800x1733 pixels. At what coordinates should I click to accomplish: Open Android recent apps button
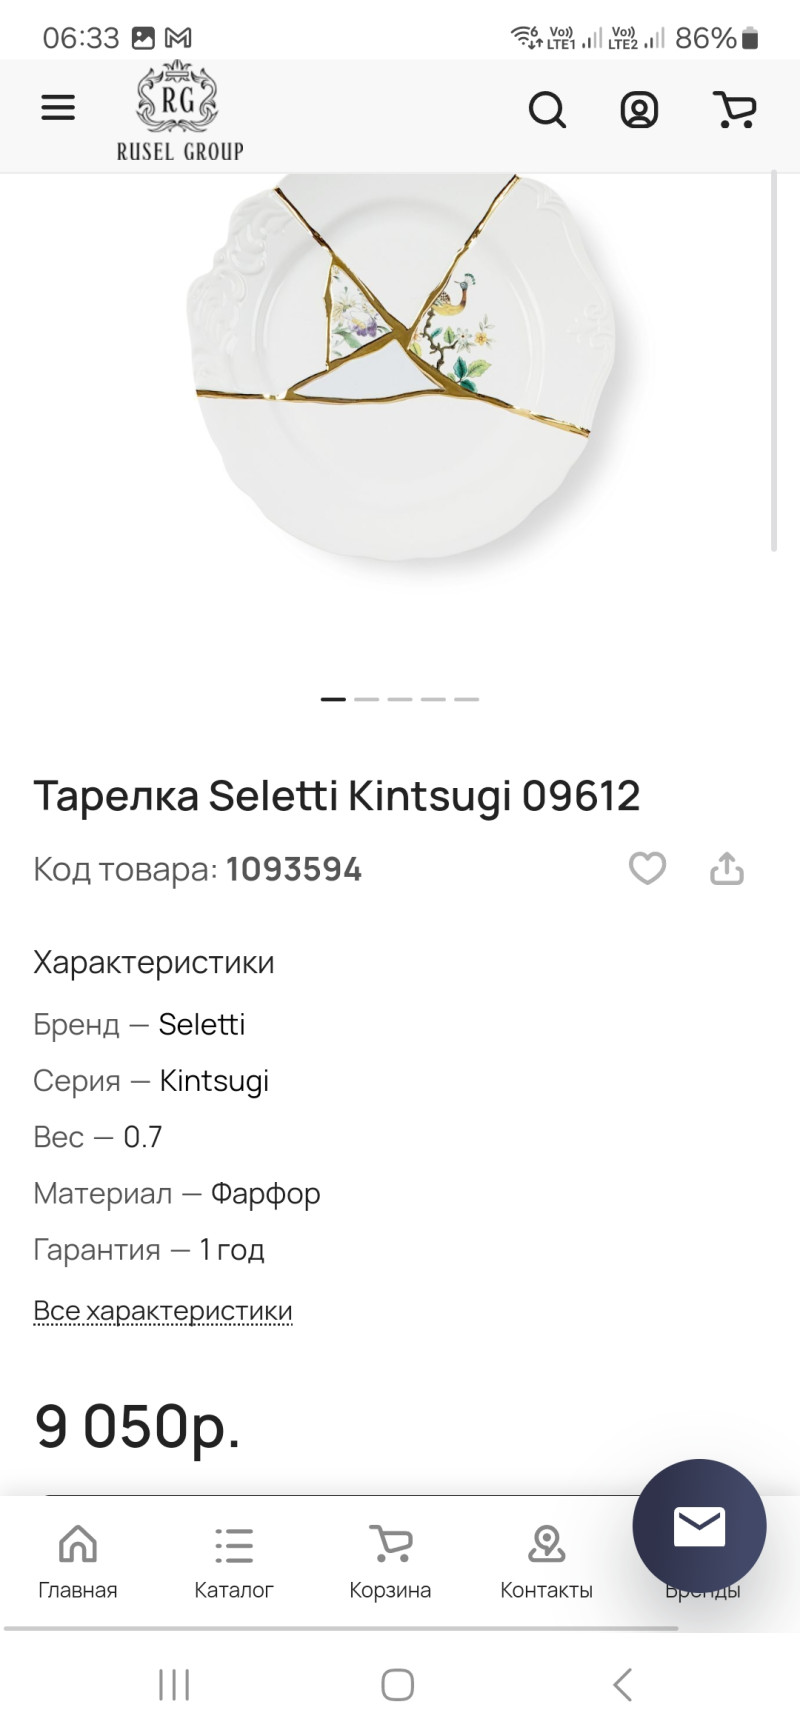pos(174,1684)
